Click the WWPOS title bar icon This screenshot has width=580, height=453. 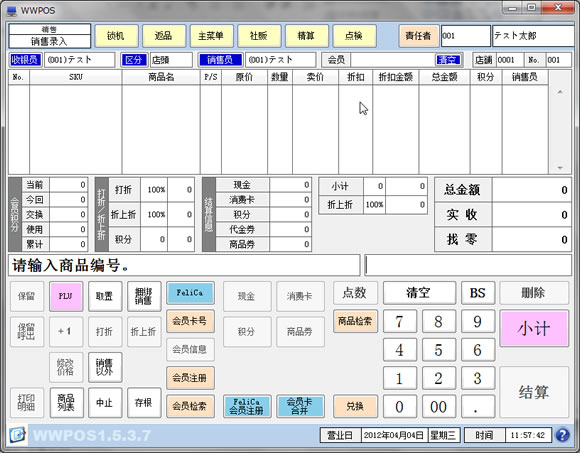(x=11, y=10)
